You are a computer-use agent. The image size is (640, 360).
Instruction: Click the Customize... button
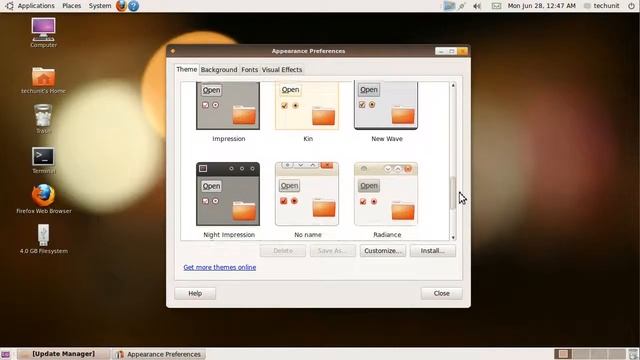[x=383, y=251]
